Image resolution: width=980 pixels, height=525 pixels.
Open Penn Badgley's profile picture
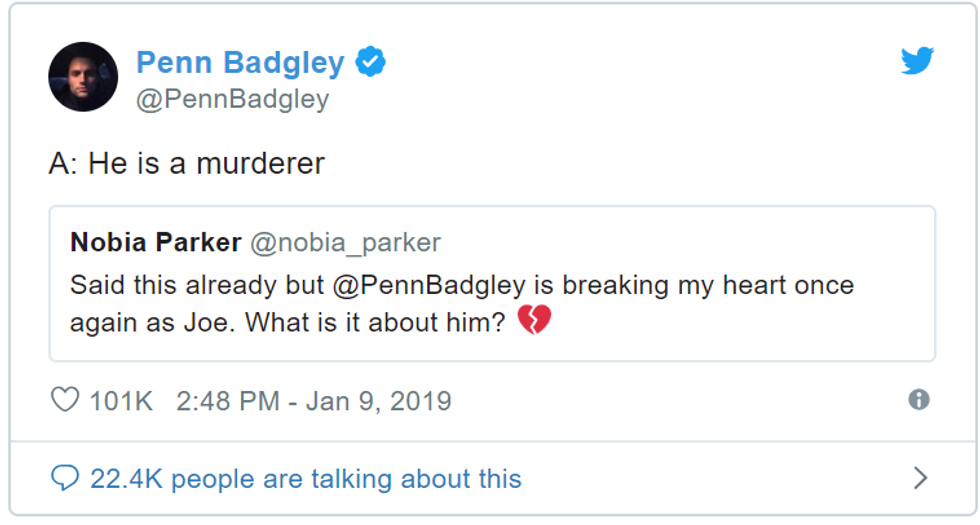coord(83,77)
